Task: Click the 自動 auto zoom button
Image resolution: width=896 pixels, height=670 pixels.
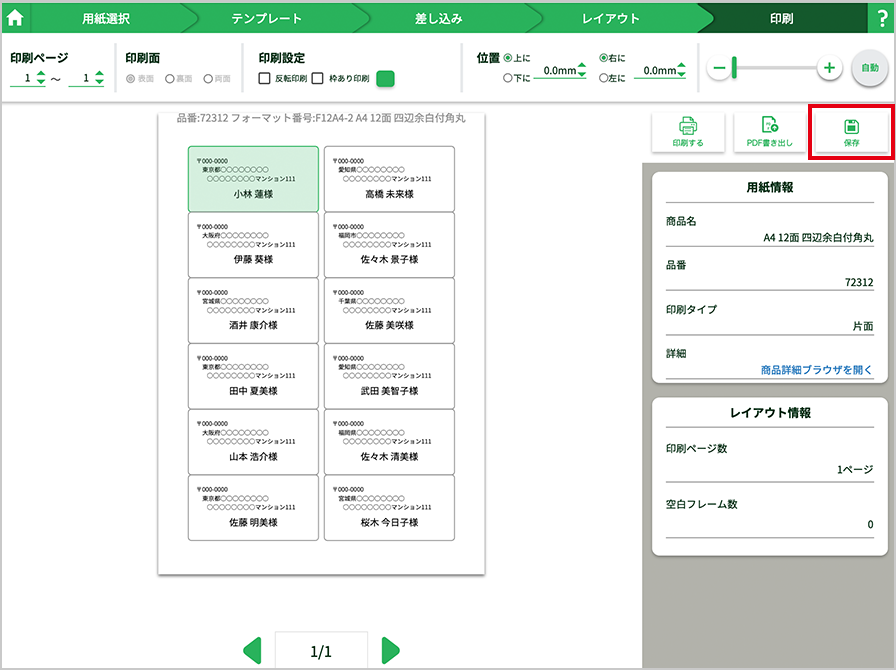Action: [870, 68]
